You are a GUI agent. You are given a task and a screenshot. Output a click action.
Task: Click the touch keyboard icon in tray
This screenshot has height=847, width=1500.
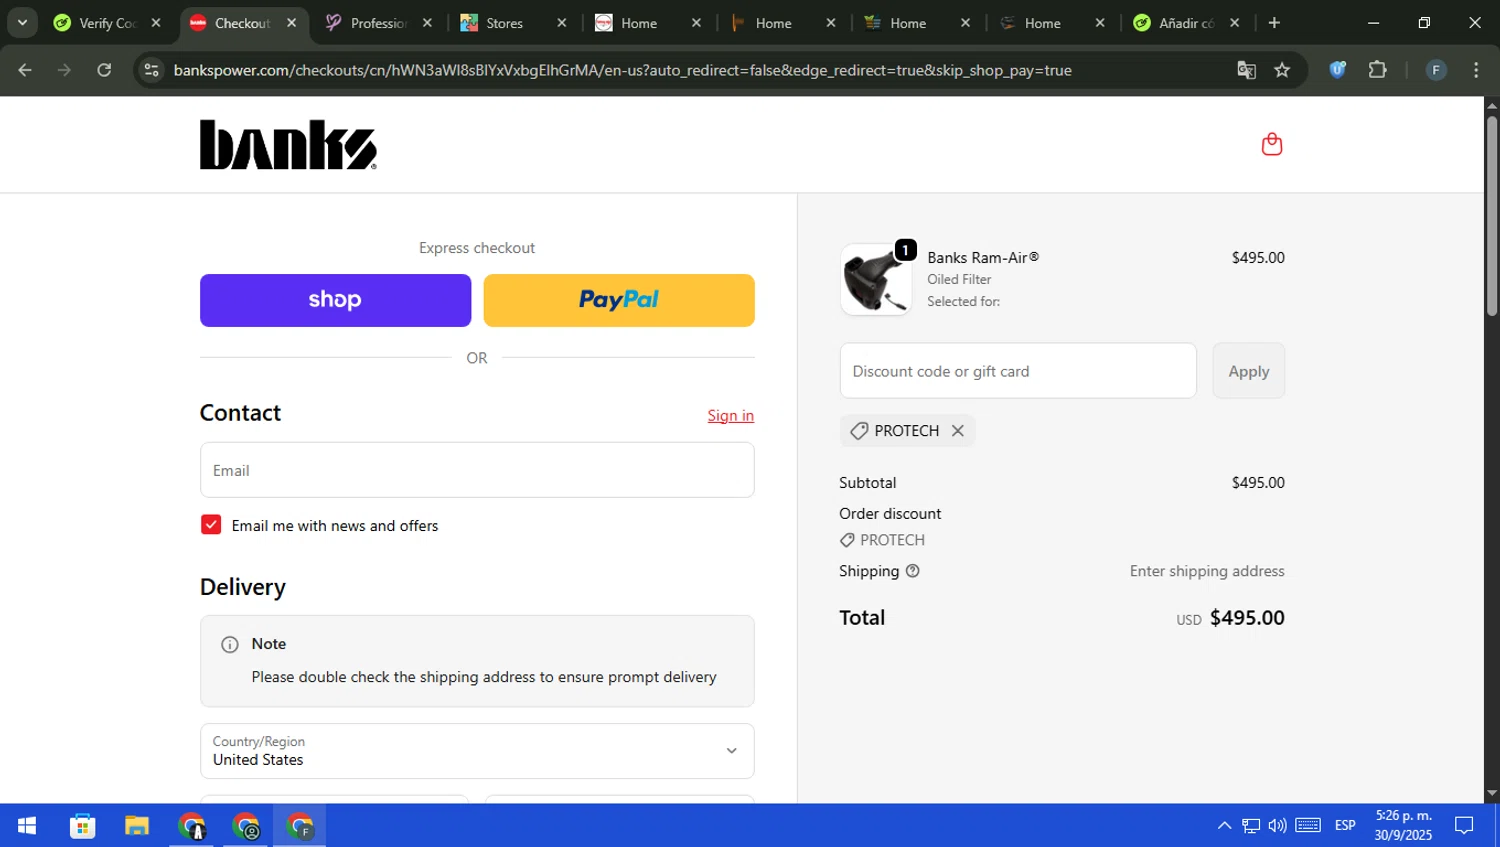click(1308, 826)
